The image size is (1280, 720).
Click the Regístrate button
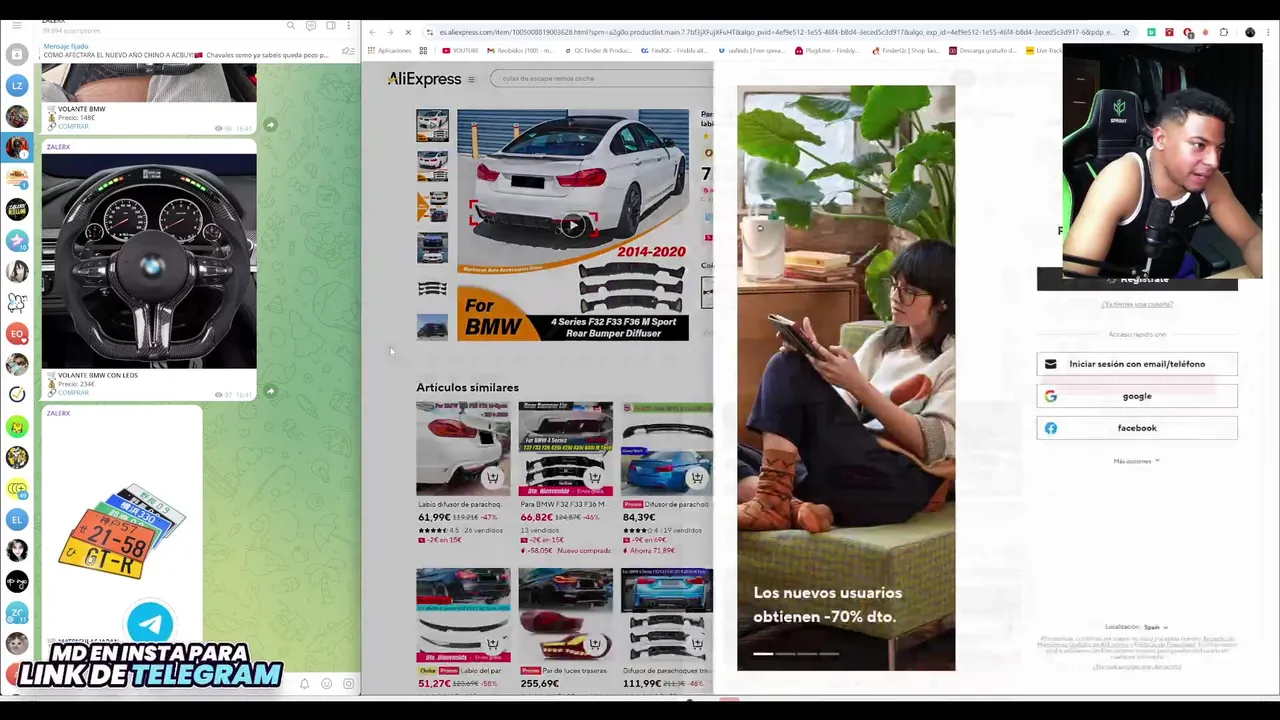[1137, 281]
